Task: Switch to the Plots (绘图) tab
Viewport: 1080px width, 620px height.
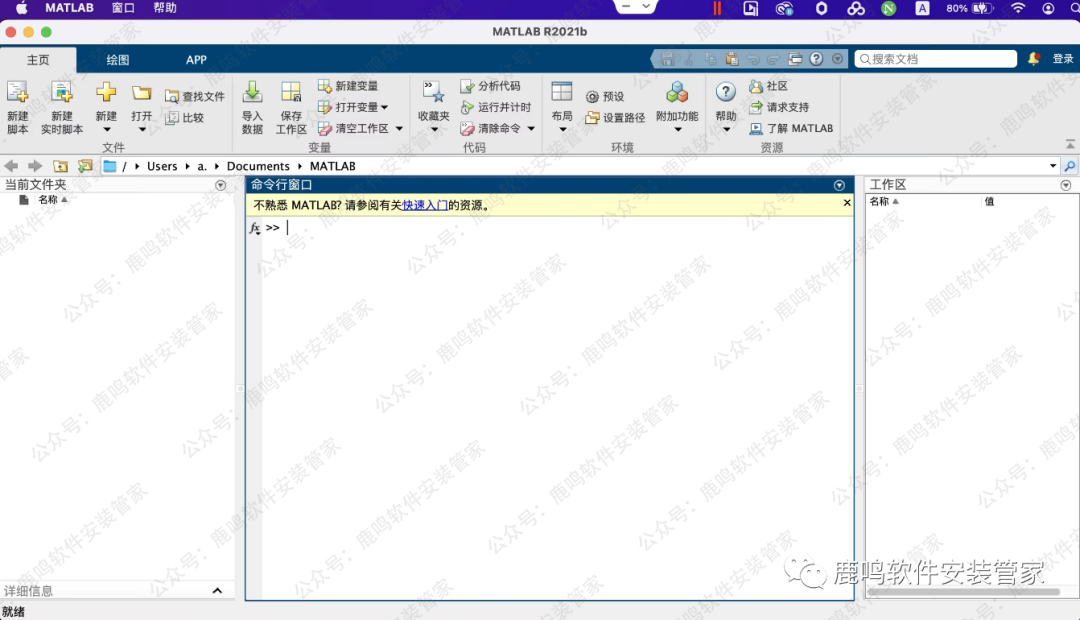Action: 118,60
